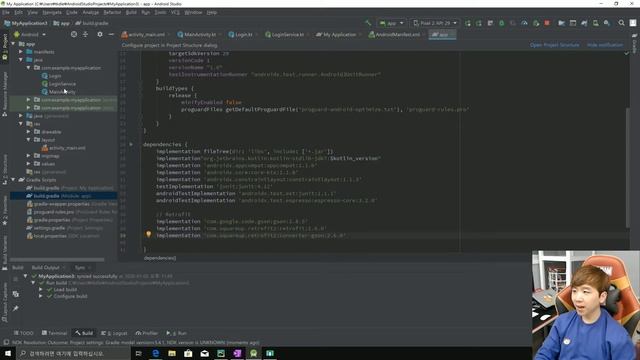Click the pin tab icon in Build panel
Screen dimensions: 640x360
[x=16, y=308]
